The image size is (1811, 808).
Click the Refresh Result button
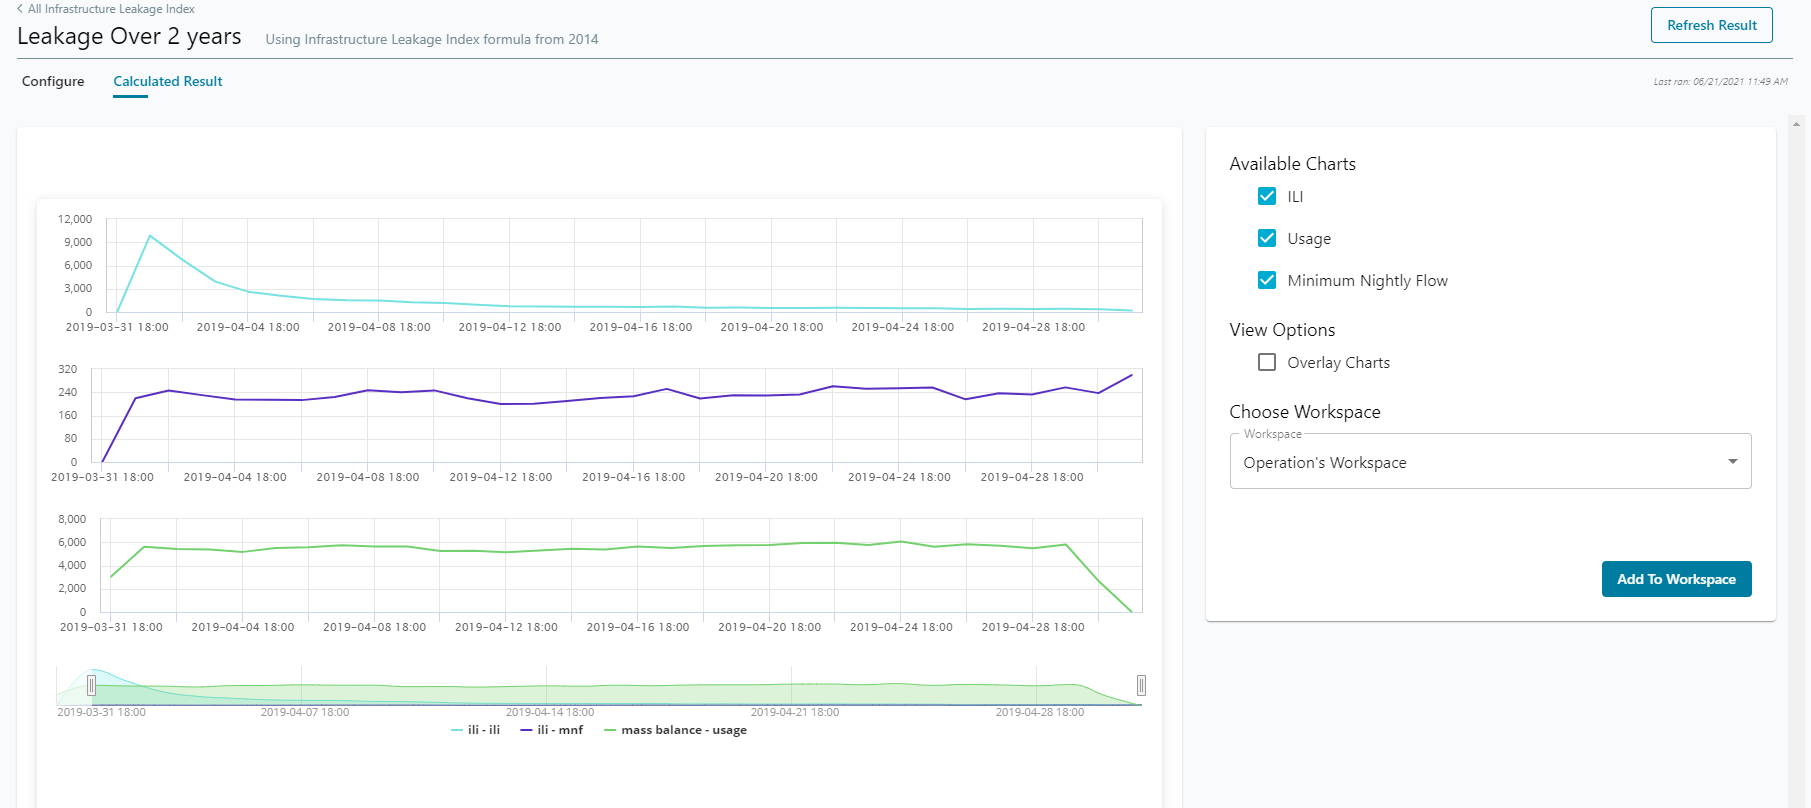(x=1711, y=26)
